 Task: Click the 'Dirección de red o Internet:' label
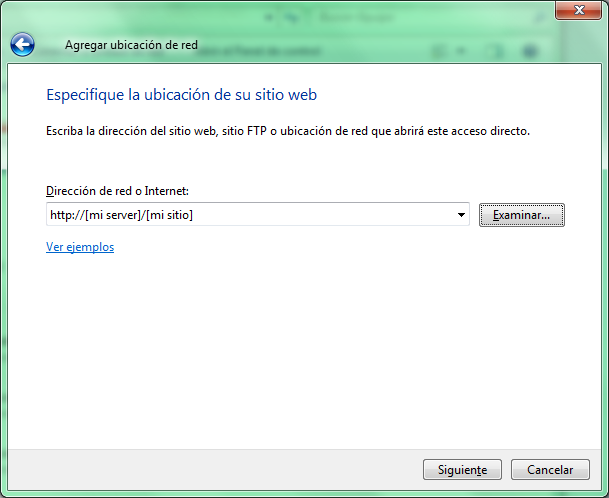(x=117, y=191)
